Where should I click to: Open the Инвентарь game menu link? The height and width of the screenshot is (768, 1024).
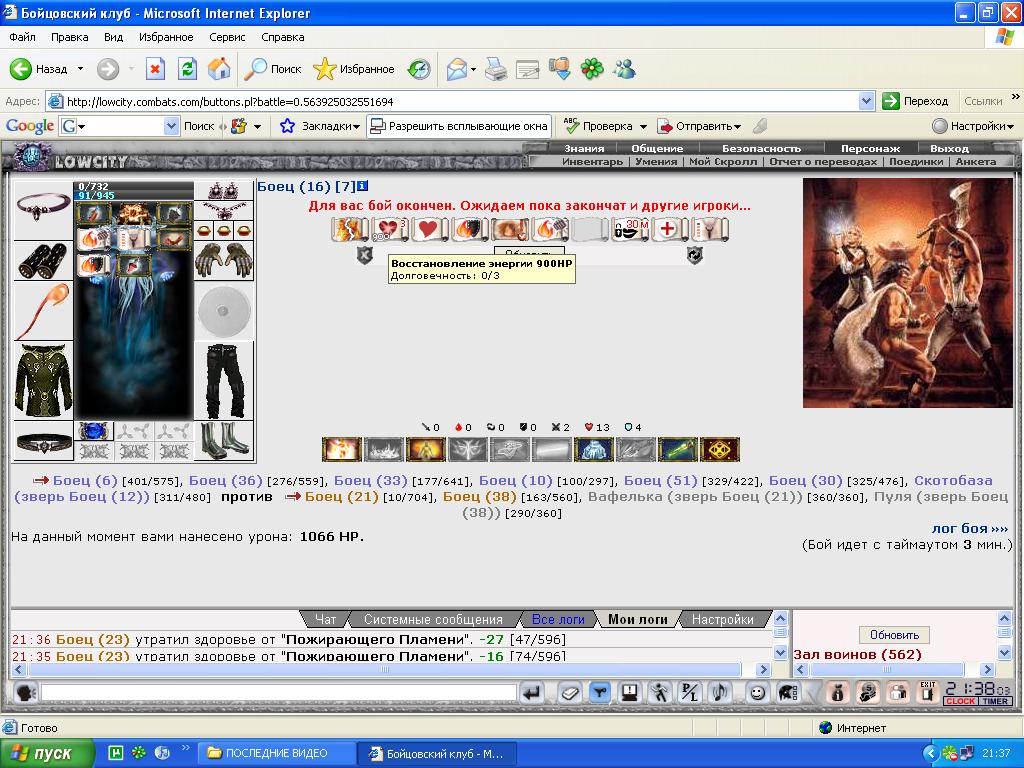(592, 161)
